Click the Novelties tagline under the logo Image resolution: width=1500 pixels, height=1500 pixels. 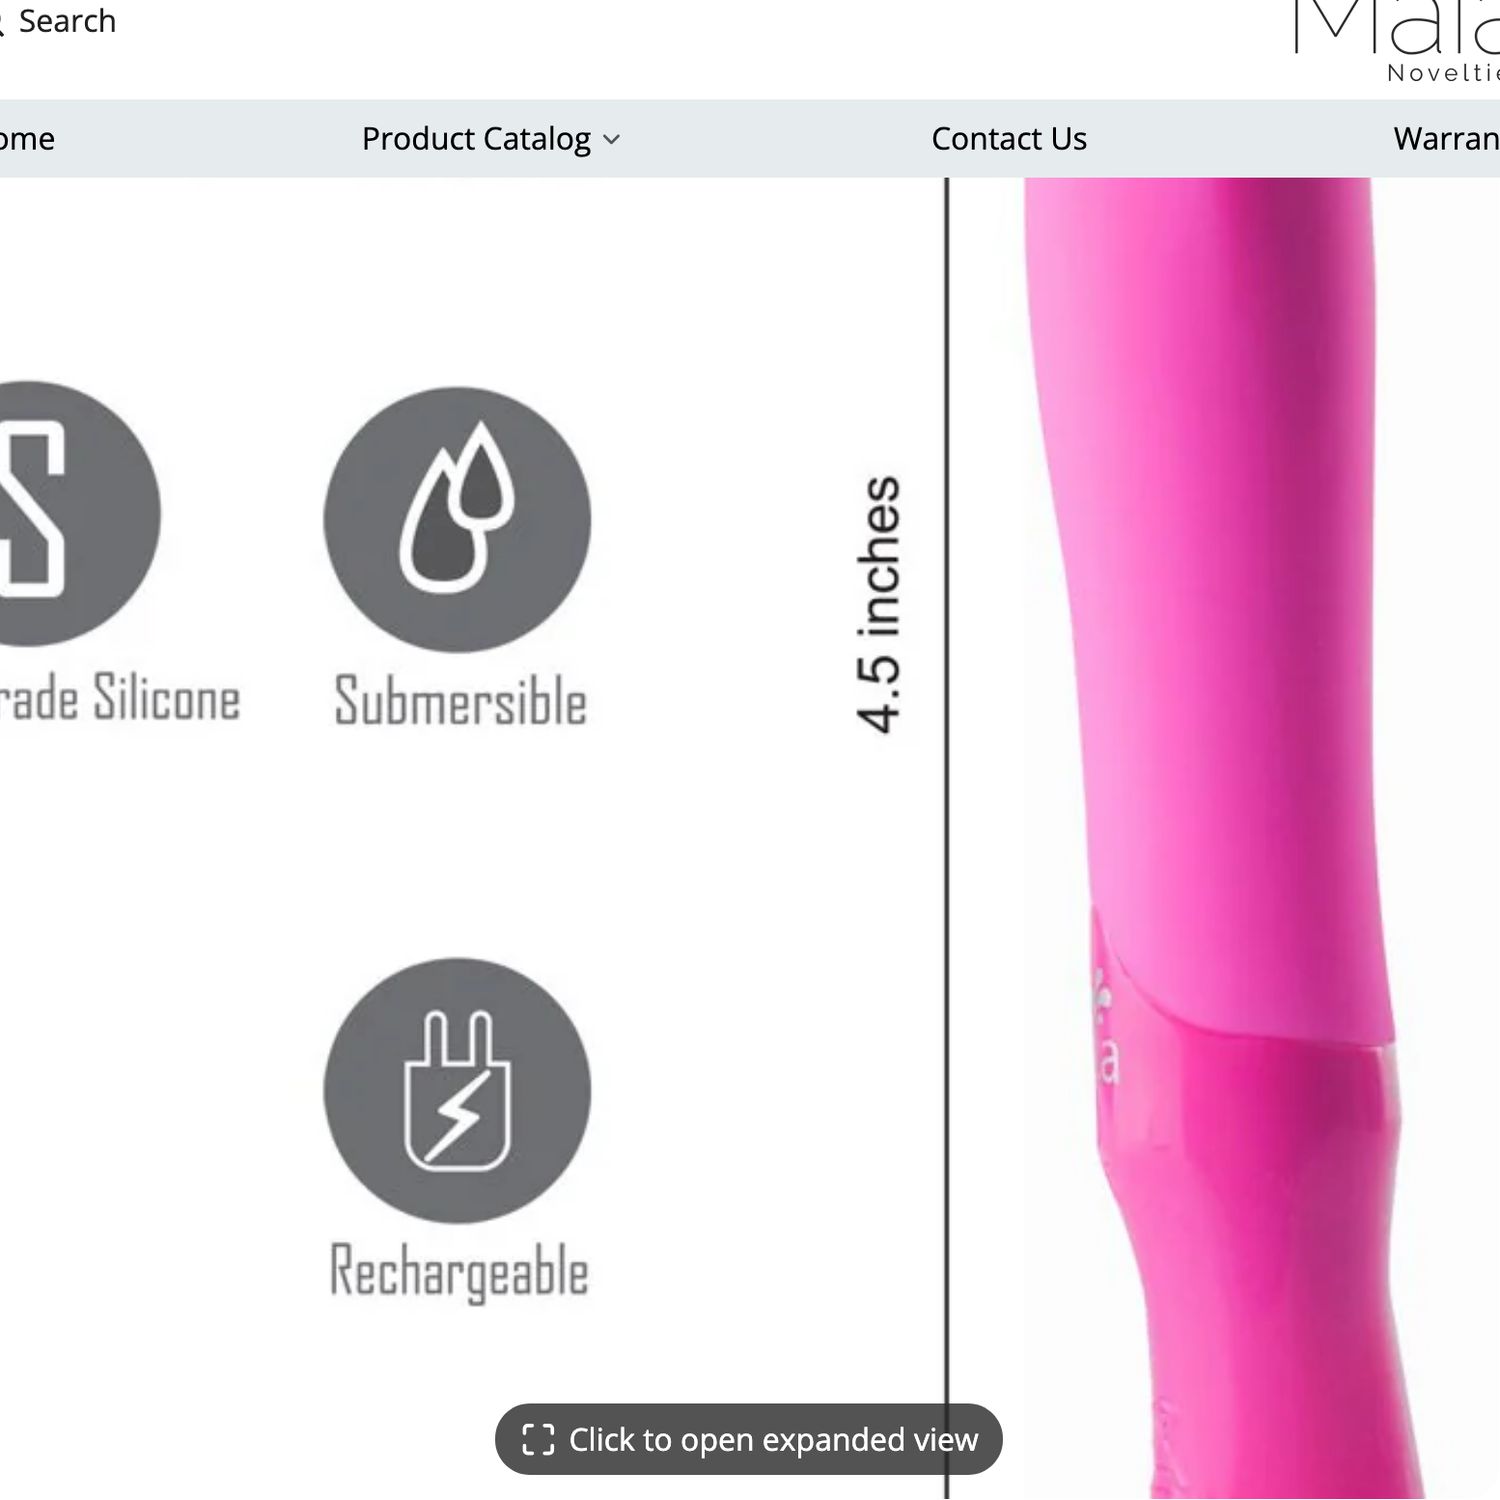pos(1443,73)
